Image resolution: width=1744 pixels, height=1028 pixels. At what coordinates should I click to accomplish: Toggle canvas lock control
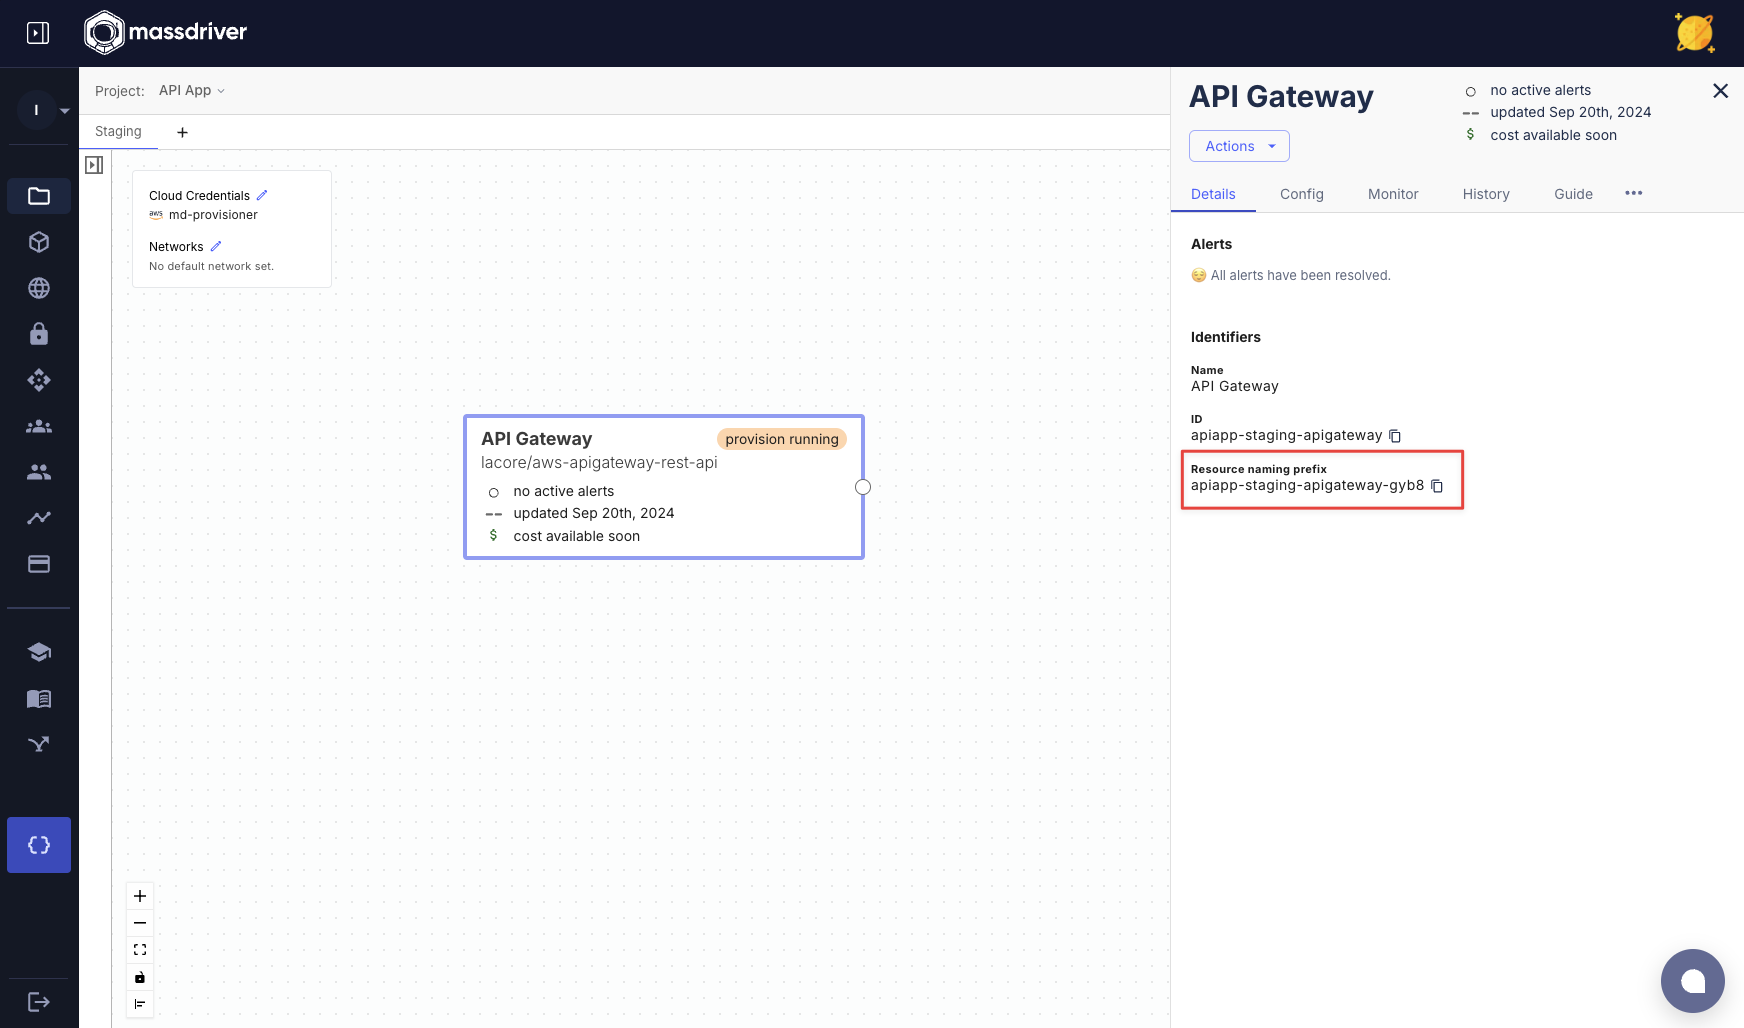click(x=140, y=977)
